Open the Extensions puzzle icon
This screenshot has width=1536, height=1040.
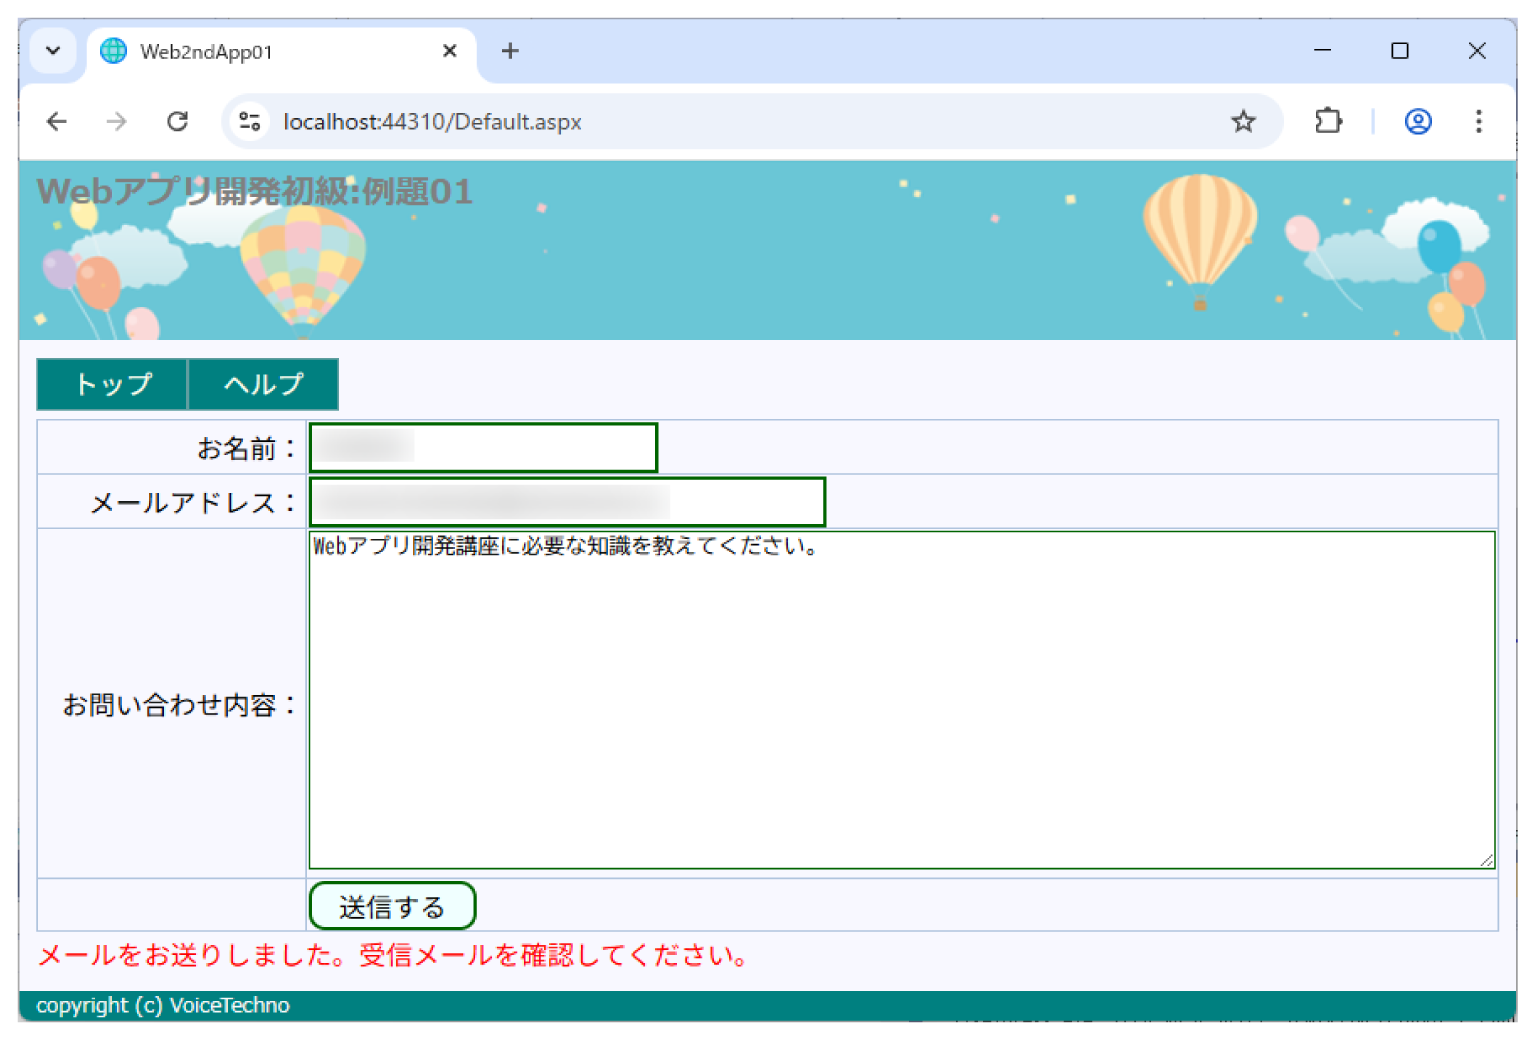(x=1328, y=121)
